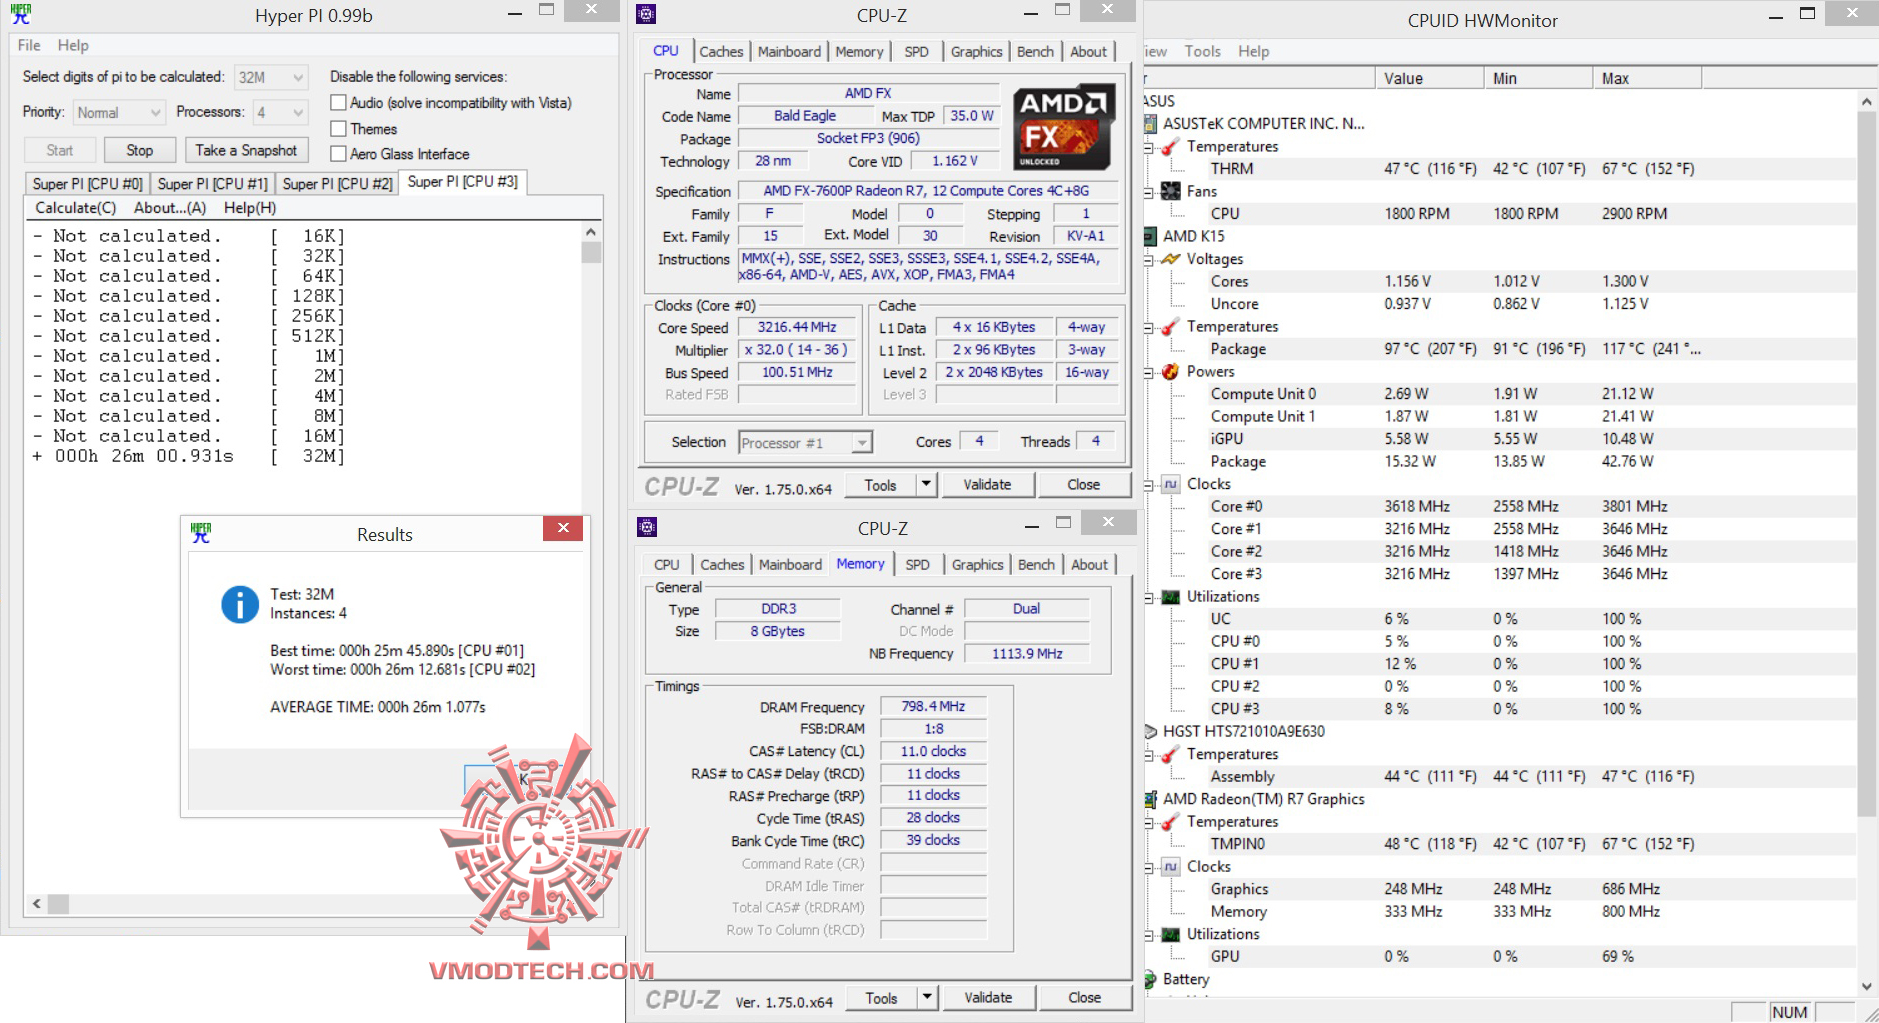Click the Clocks icon under AMD Radeon R7 Graphics

(x=1170, y=867)
